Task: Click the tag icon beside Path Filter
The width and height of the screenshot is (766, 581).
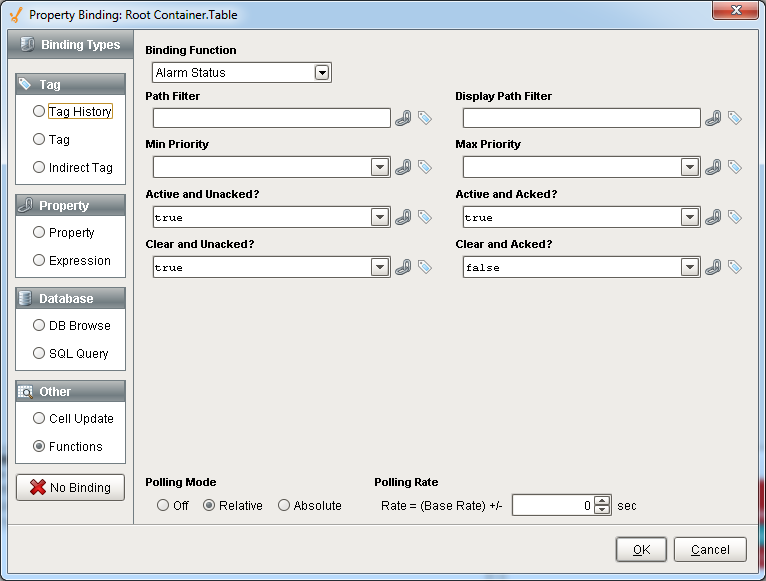Action: click(x=424, y=118)
